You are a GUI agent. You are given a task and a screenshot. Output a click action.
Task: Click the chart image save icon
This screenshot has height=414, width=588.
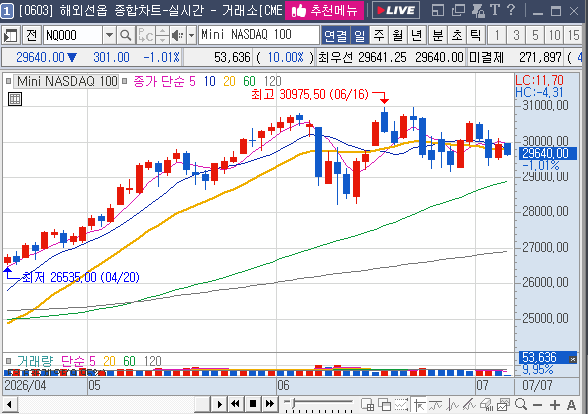(x=503, y=405)
